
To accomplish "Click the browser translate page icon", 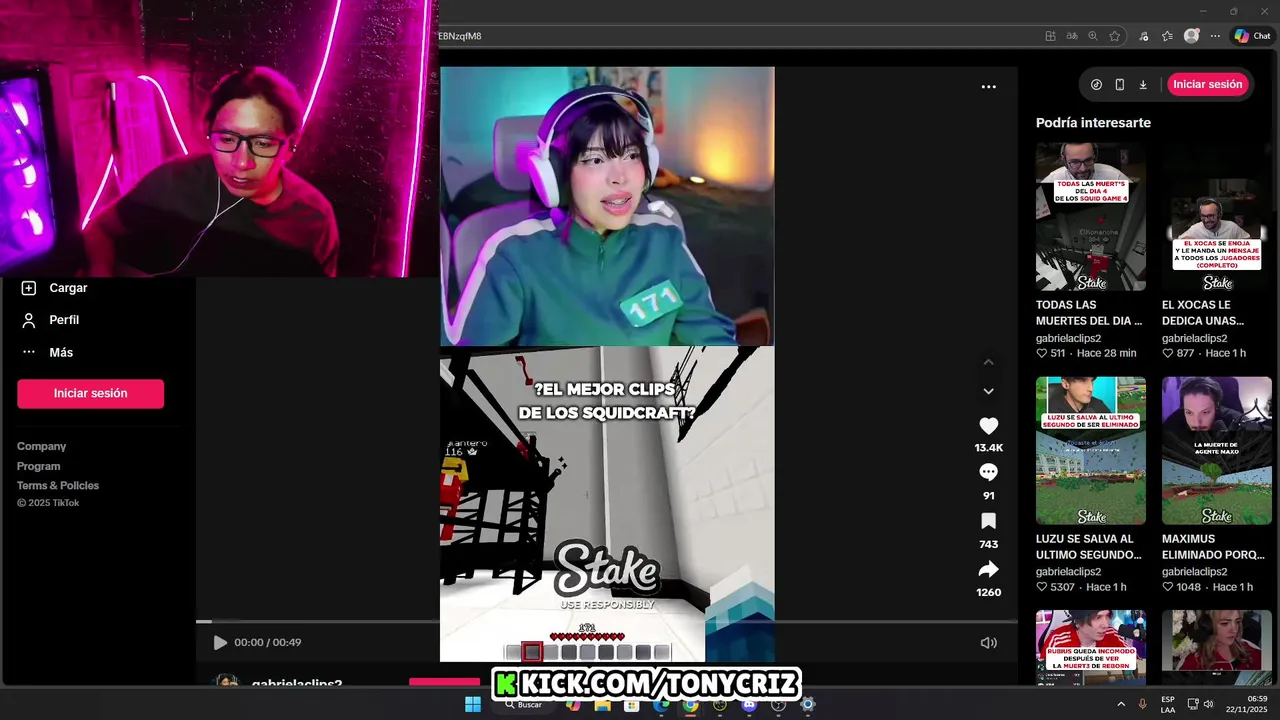I will tap(1072, 36).
